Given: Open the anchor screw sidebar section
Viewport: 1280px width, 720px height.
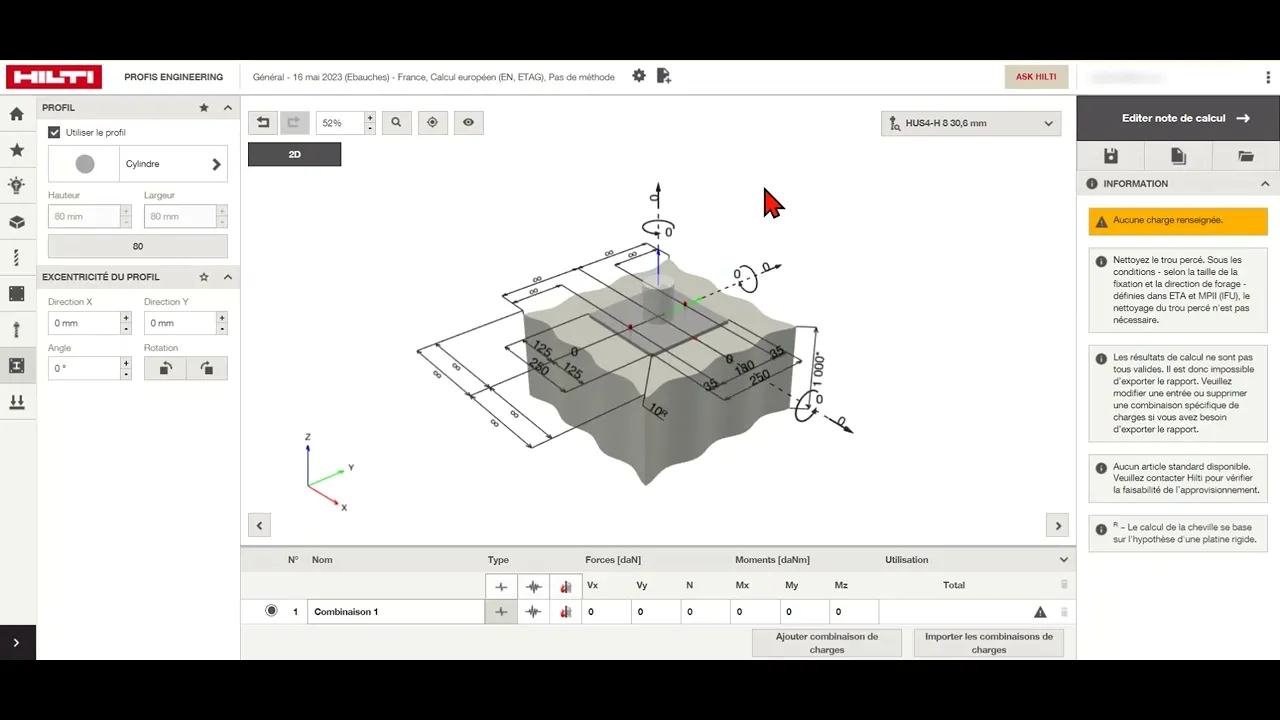Looking at the screenshot, I should (x=17, y=258).
